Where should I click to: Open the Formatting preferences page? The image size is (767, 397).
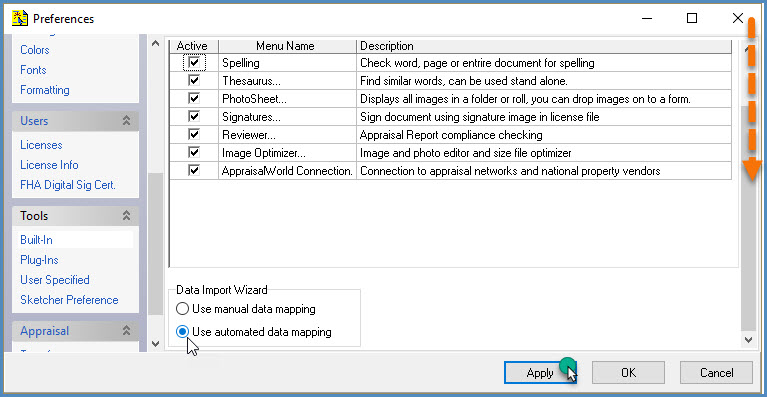coord(45,90)
